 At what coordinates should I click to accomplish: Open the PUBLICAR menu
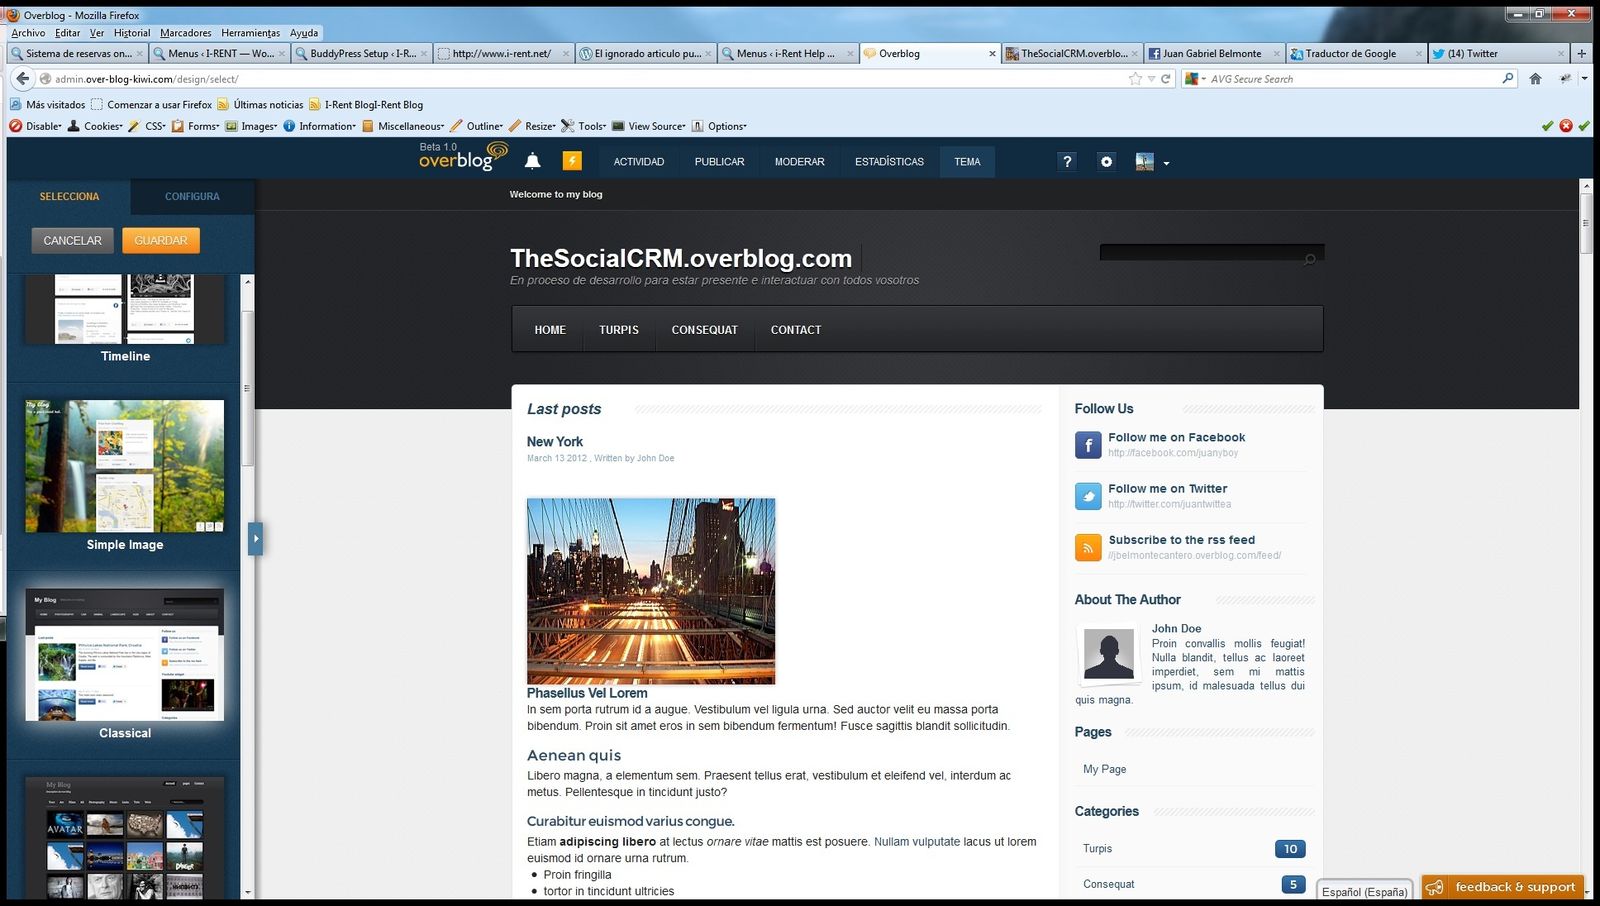coord(719,162)
